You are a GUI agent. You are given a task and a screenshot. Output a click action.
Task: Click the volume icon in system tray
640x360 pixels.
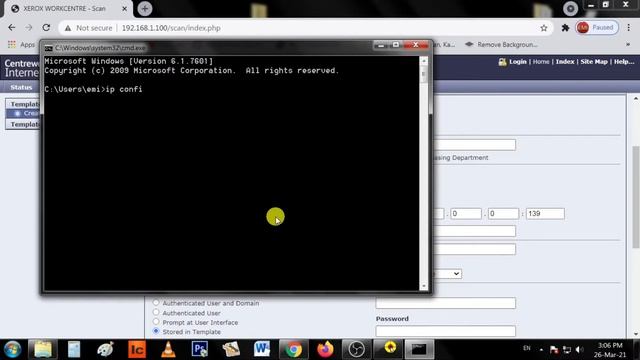579,349
